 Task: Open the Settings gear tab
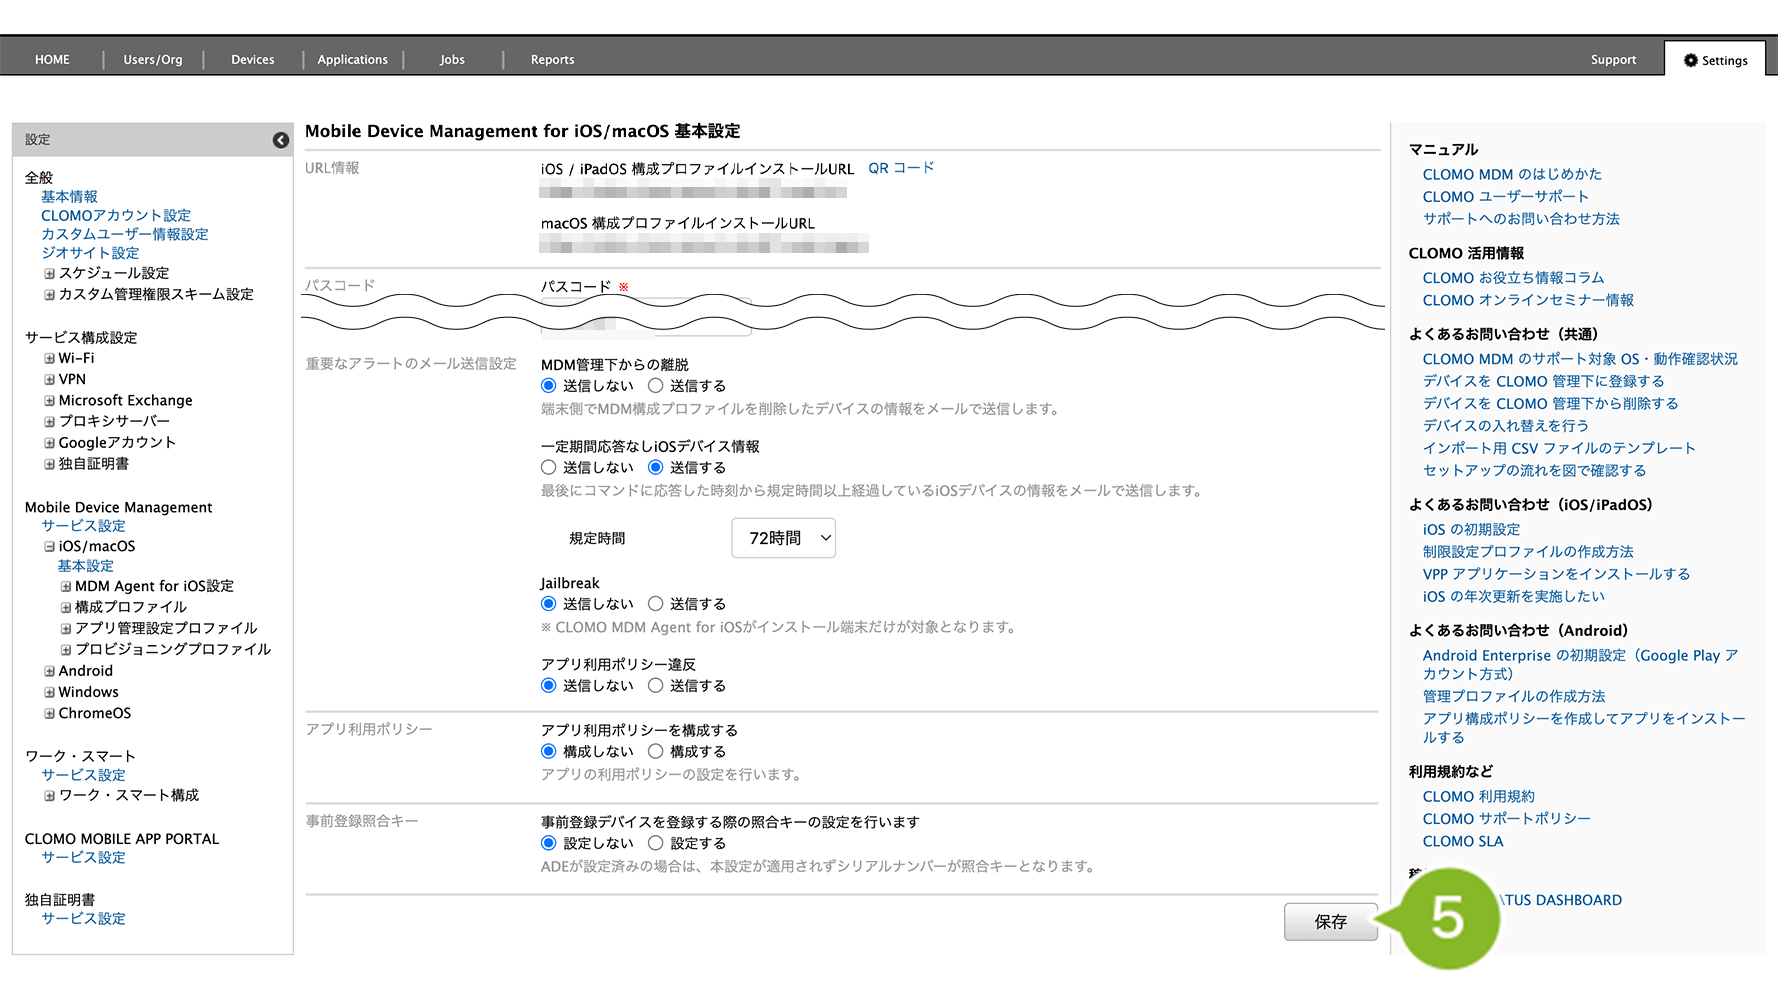tap(1715, 60)
